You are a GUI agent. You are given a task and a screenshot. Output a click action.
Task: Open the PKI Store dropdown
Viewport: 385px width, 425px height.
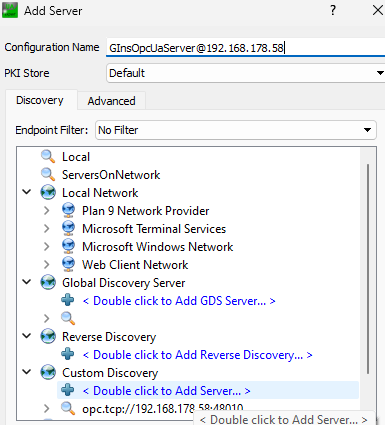point(246,73)
